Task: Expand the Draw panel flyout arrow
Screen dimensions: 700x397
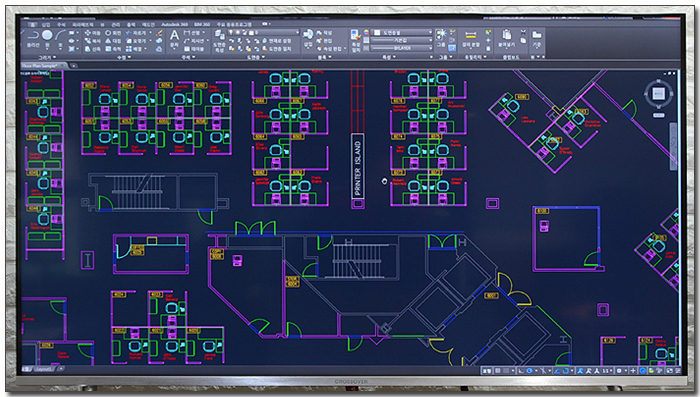Action: [54, 57]
